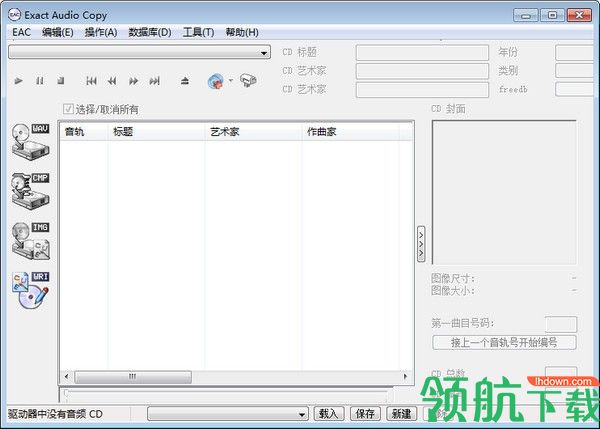Click the scrollbar left arrow
Screen dimensions: 600x429
point(67,377)
